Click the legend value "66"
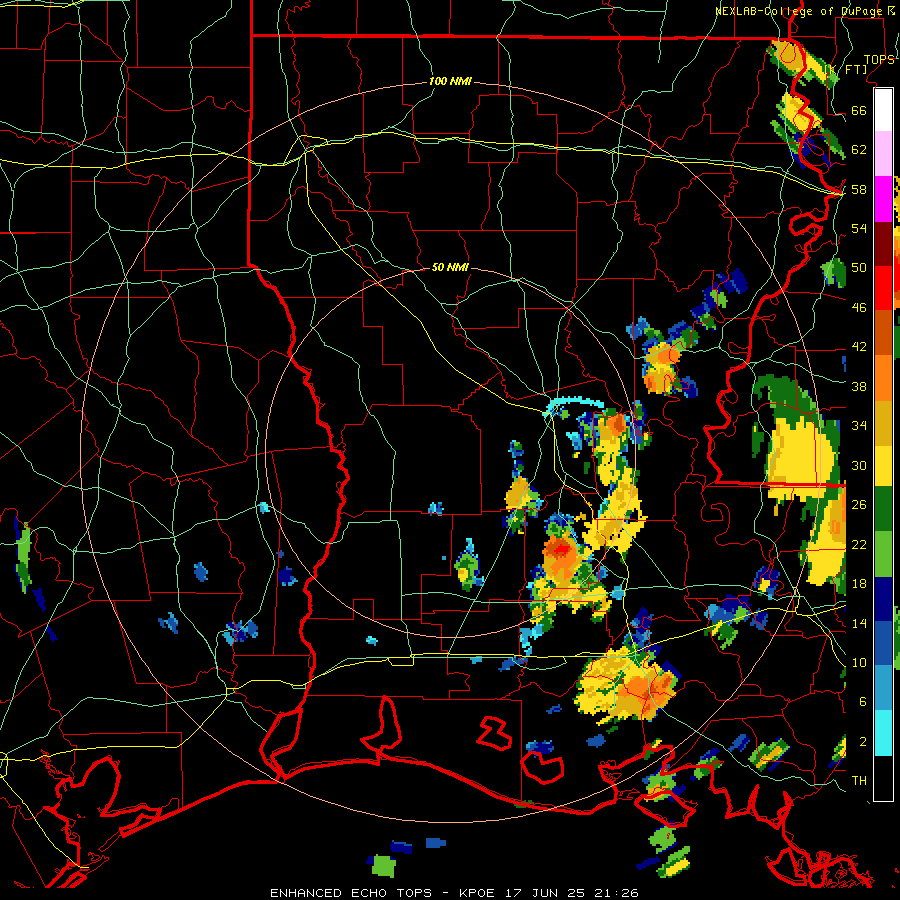 (859, 110)
